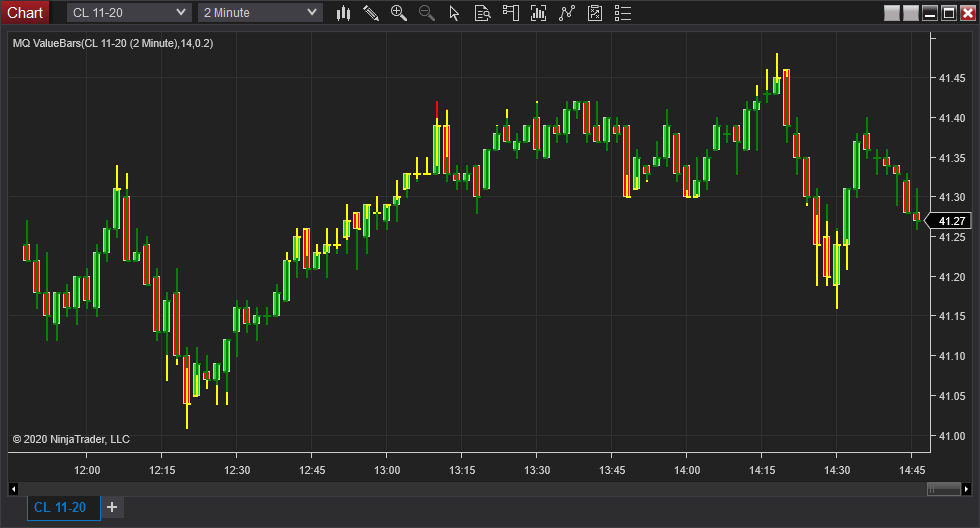The image size is (980, 528).
Task: Show the Data Box window
Action: click(x=482, y=13)
